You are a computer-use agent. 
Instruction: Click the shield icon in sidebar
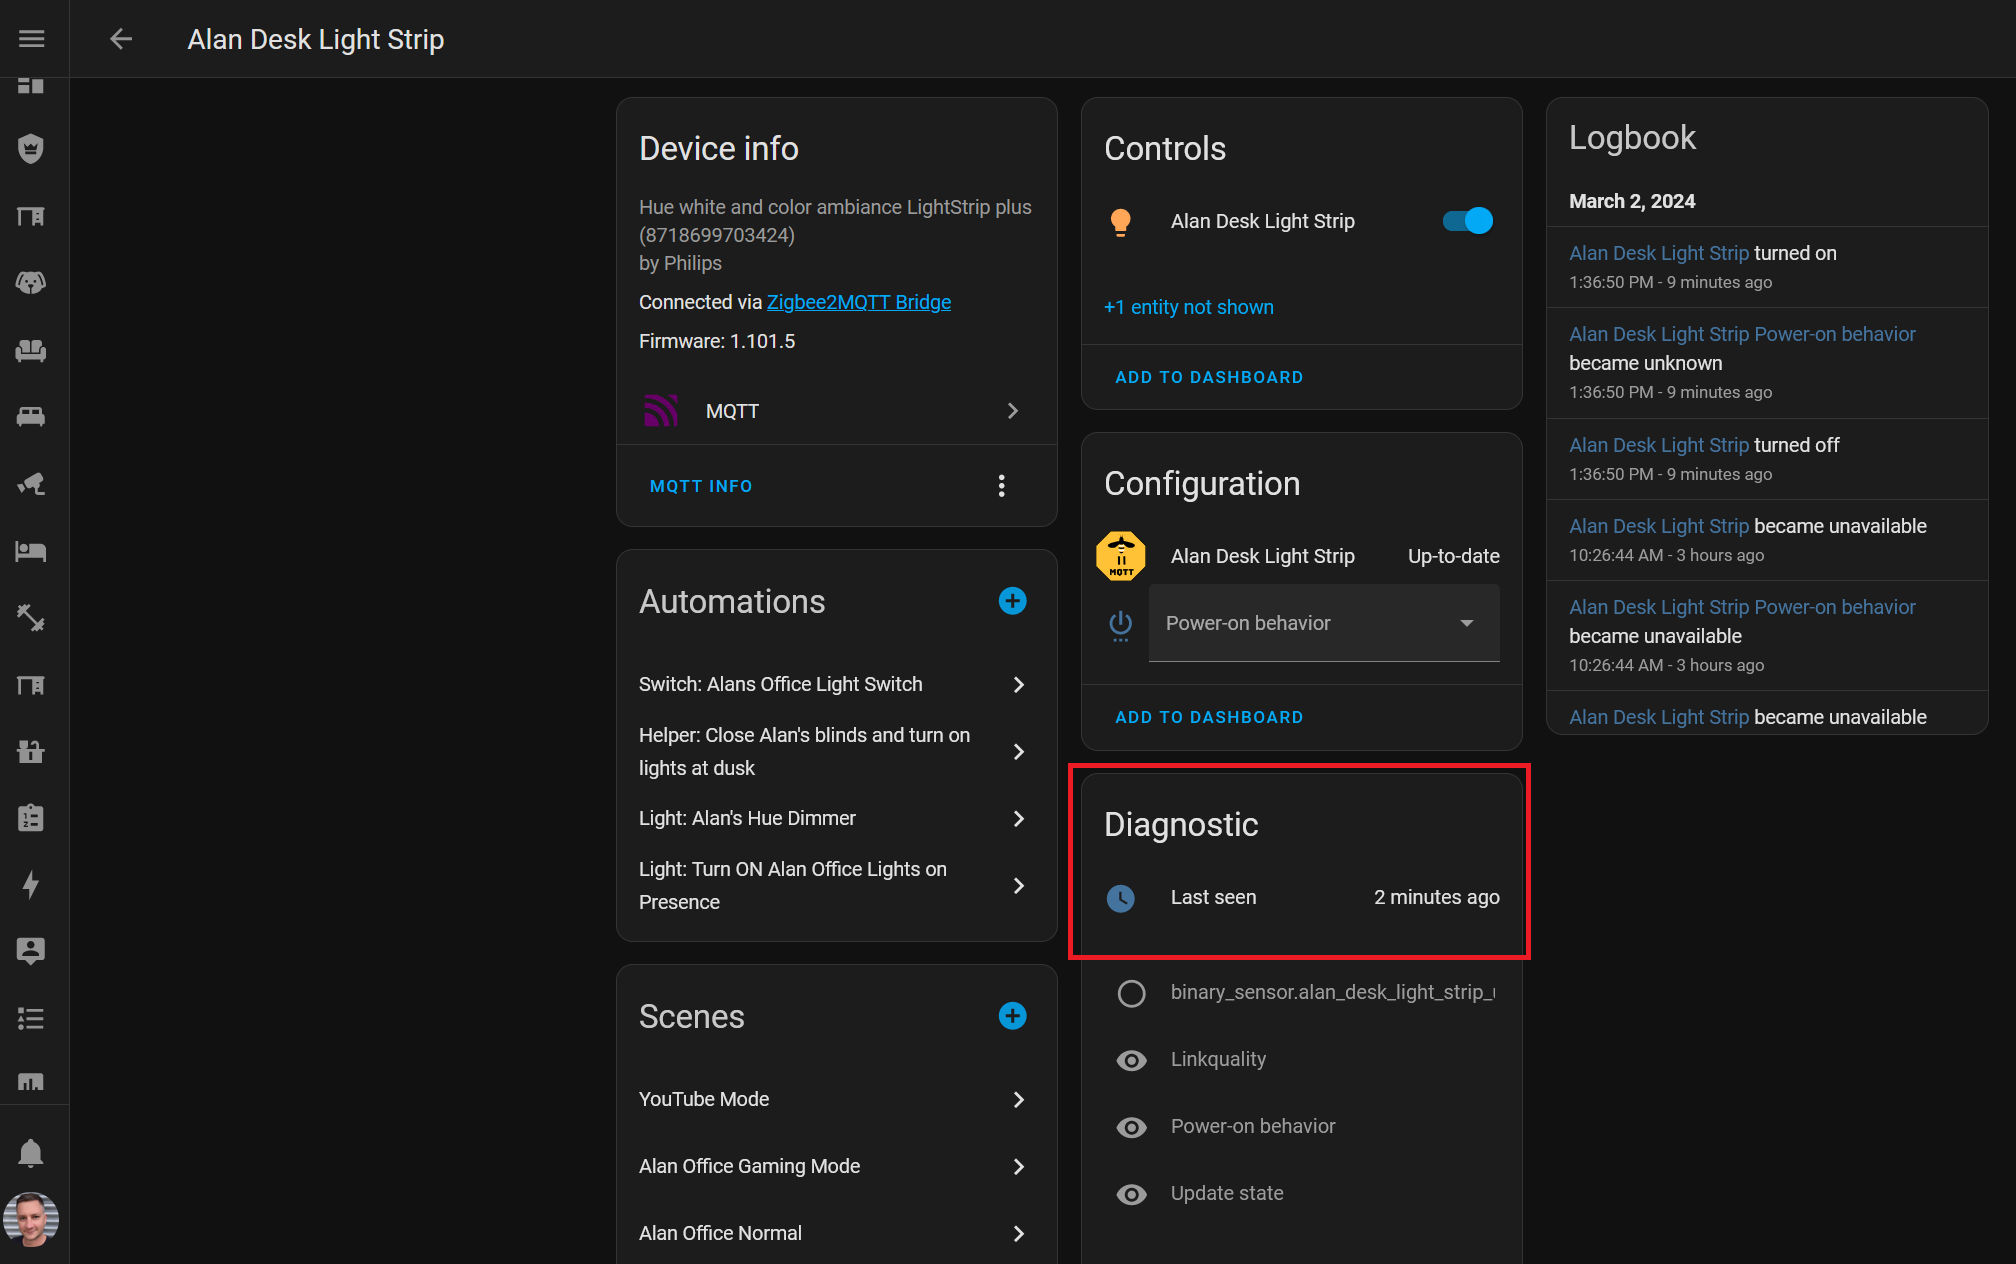(31, 149)
